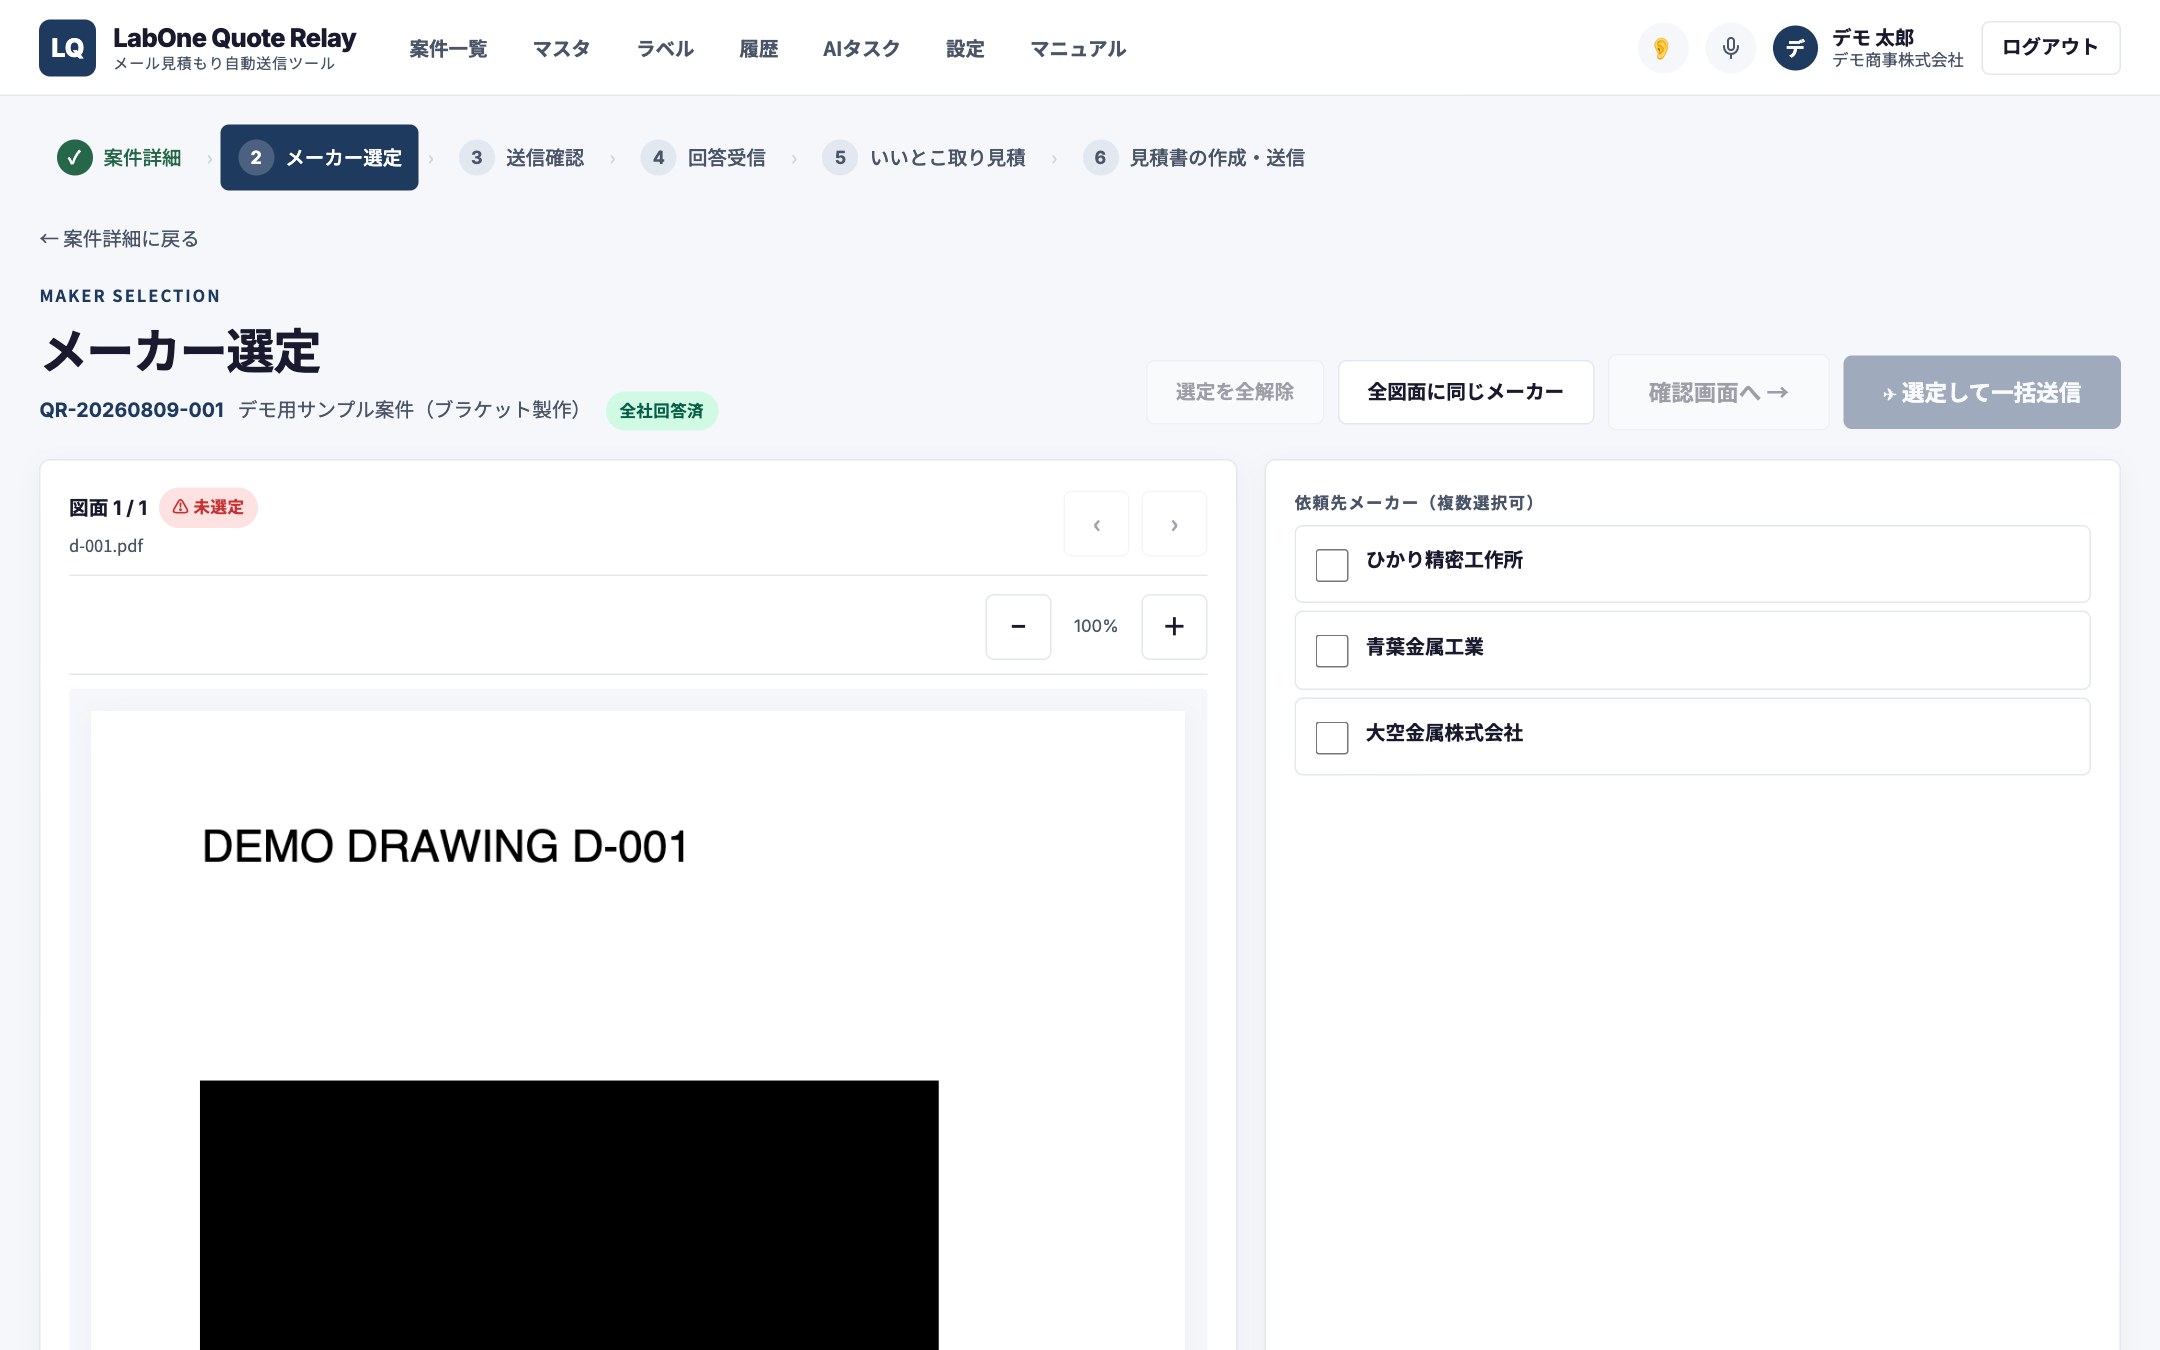This screenshot has width=2160, height=1350.
Task: Click the QR-20260809-001 case number
Action: (x=131, y=410)
